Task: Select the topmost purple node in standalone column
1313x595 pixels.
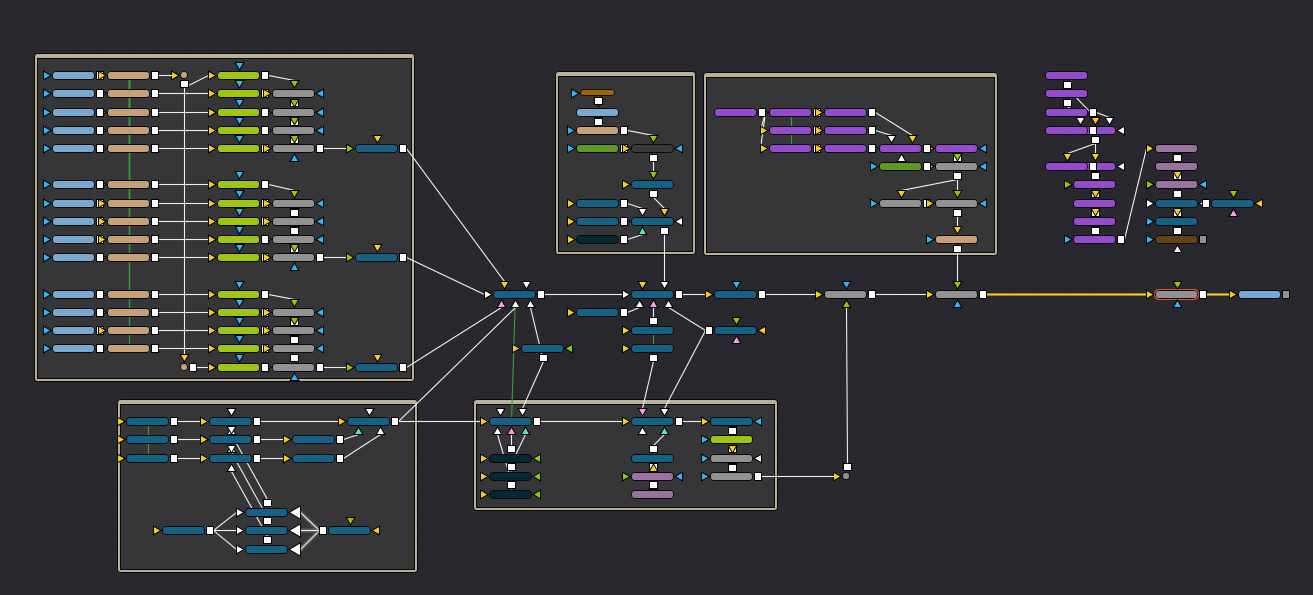Action: coord(1066,75)
